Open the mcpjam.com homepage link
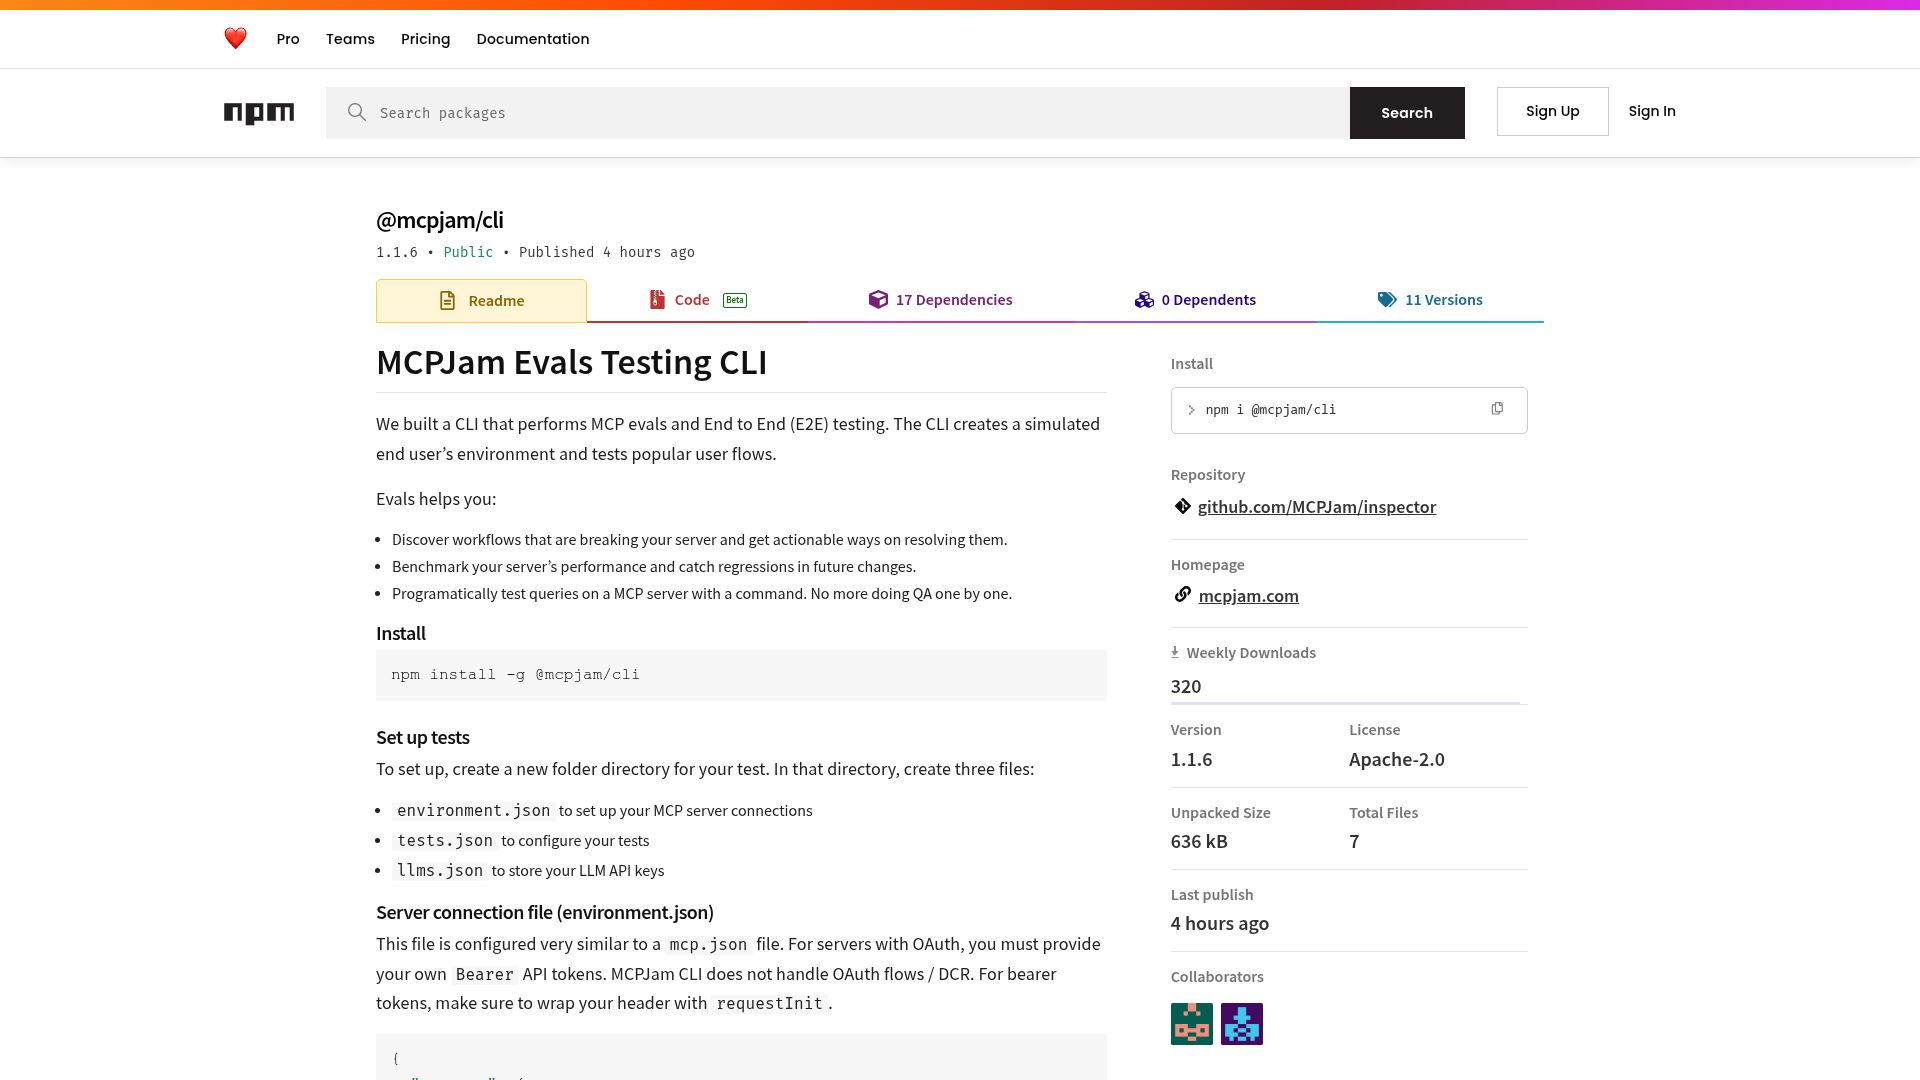This screenshot has height=1080, width=1920. click(1248, 596)
